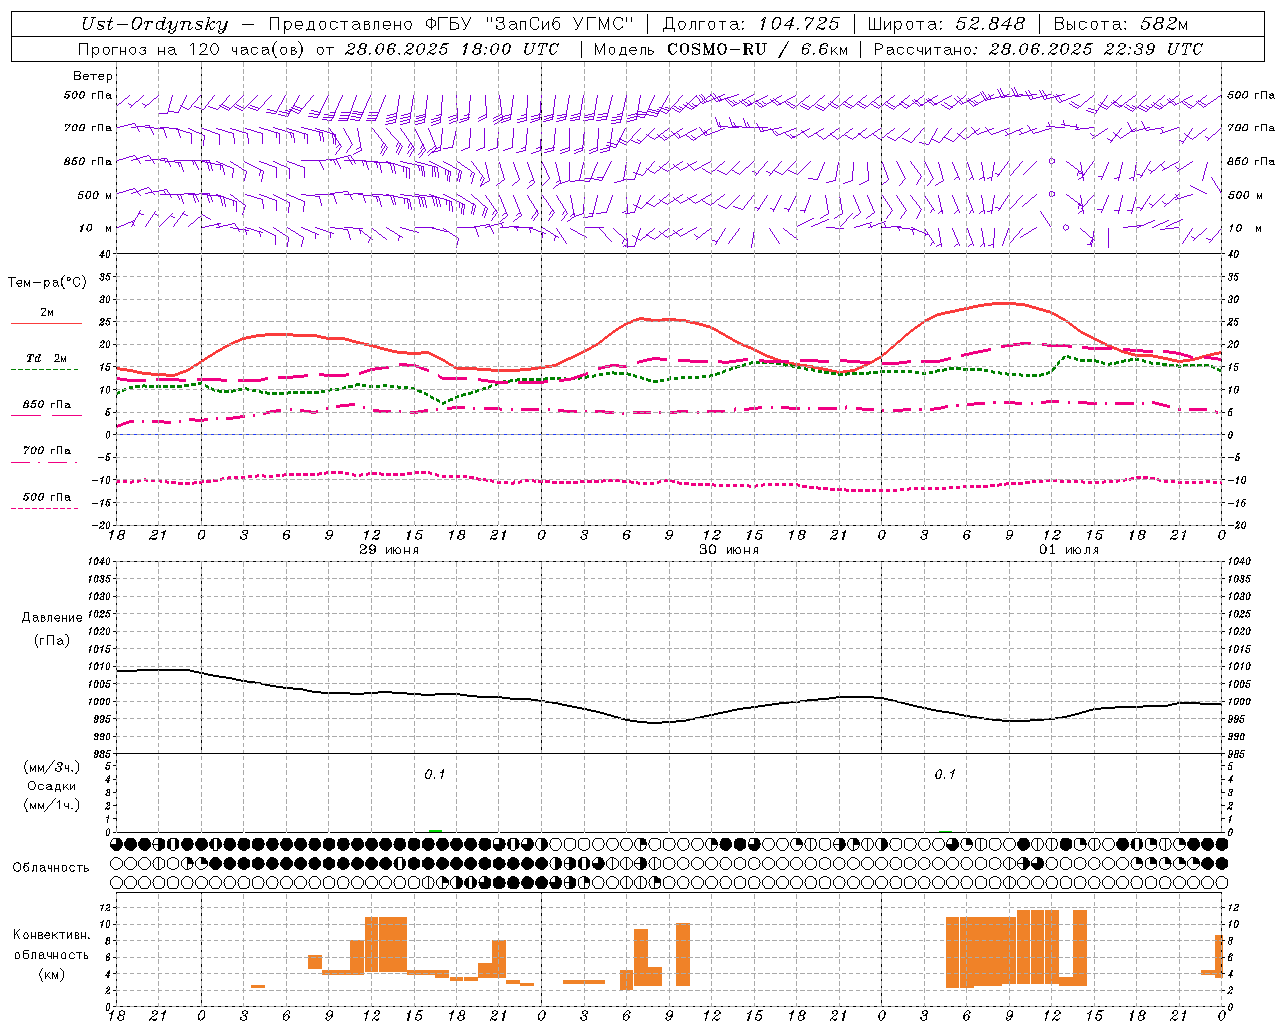1280x1024 pixels.
Task: Click the solid red line sample under 2м legend
Action: [x=46, y=323]
